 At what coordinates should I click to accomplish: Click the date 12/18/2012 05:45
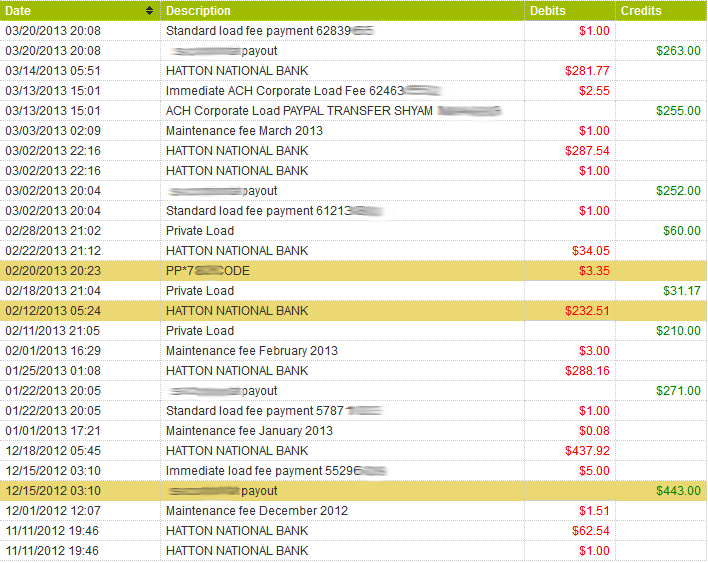[x=53, y=451]
